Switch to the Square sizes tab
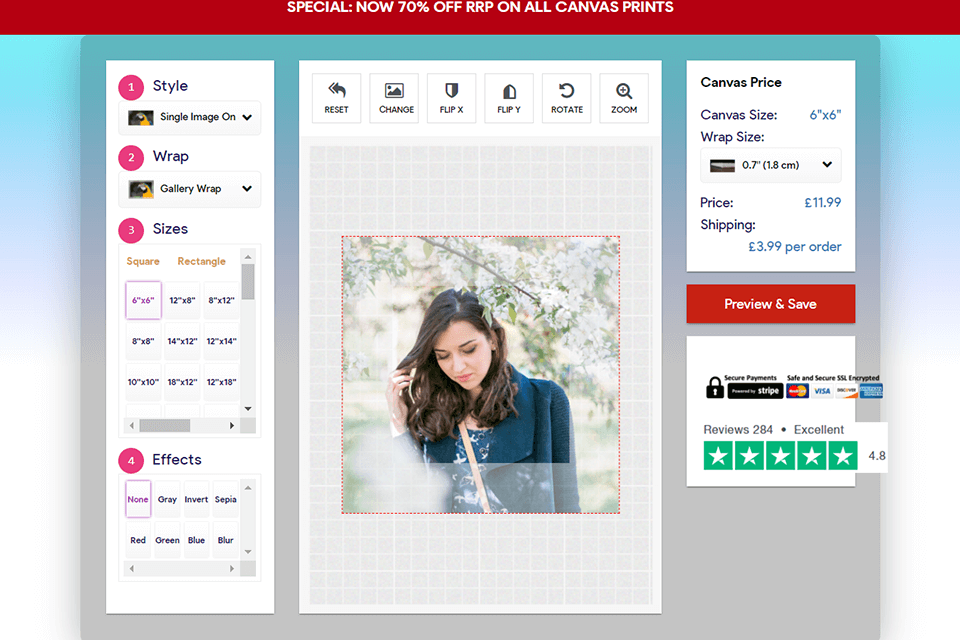Viewport: 960px width, 640px height. tap(143, 261)
